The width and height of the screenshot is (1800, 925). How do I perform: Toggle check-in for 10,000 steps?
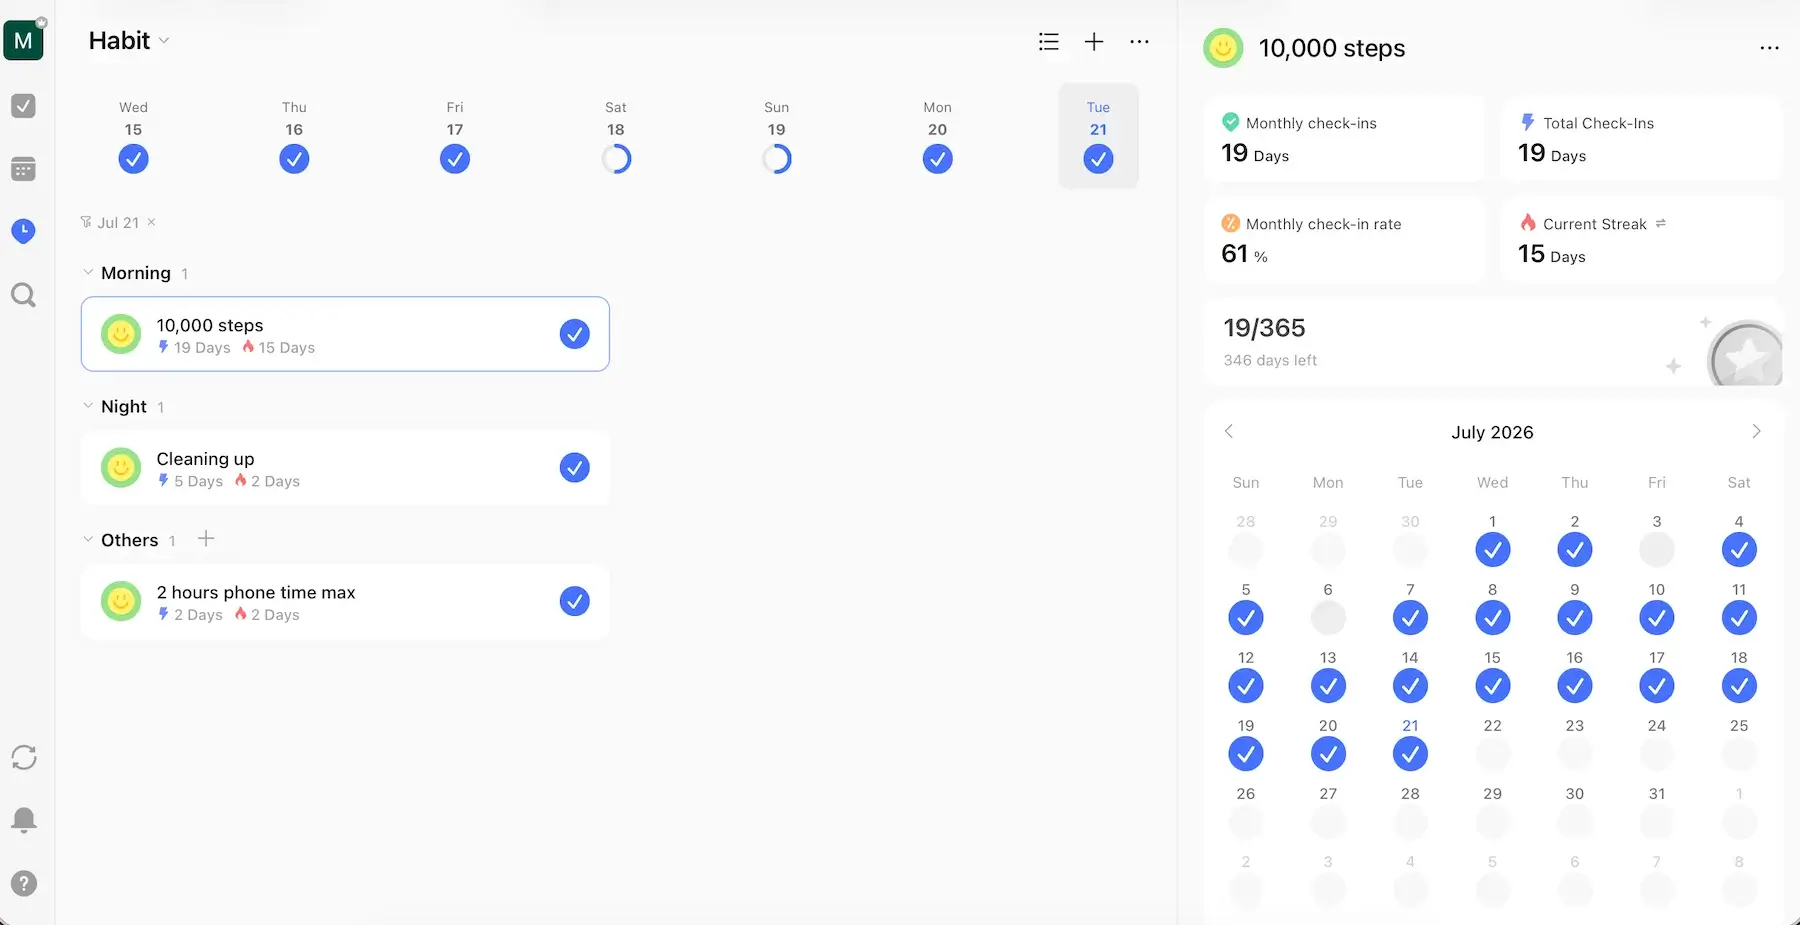click(x=574, y=334)
